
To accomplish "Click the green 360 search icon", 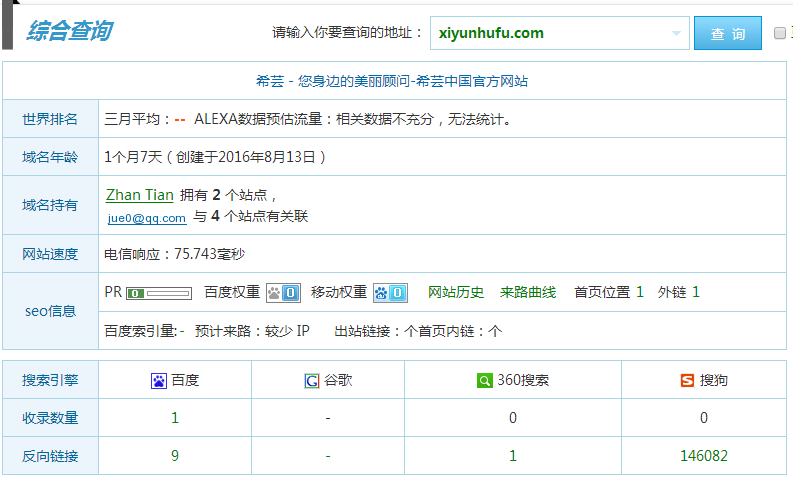I will click(484, 381).
